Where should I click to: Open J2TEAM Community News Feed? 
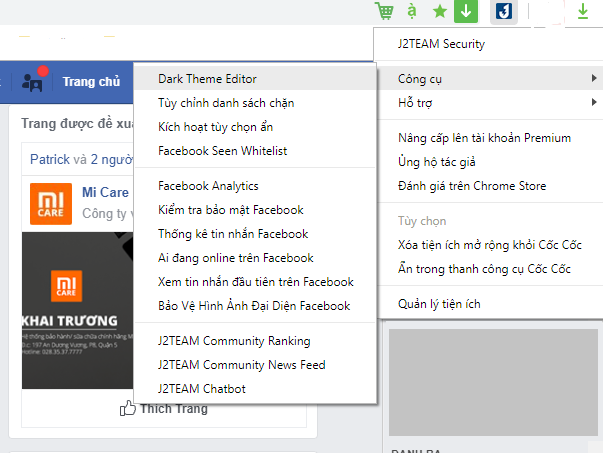click(255, 365)
